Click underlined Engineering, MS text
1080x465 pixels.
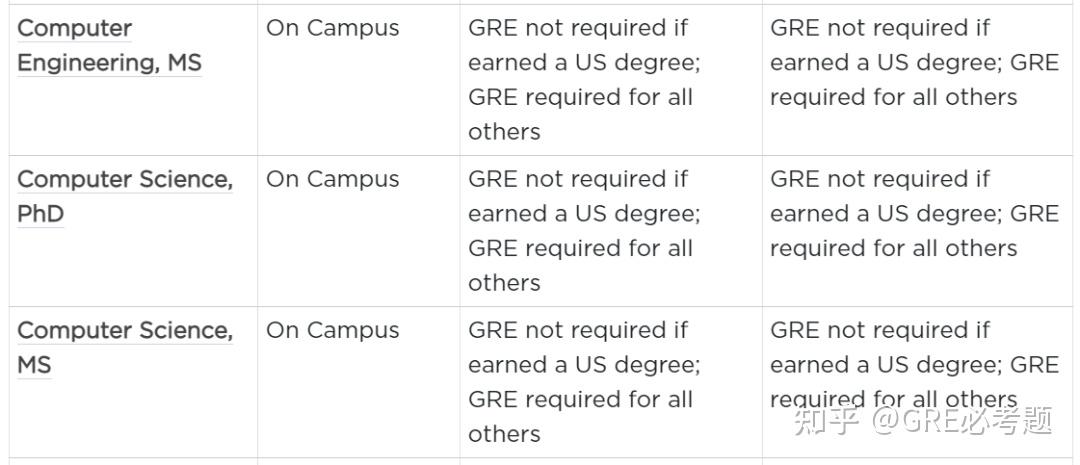click(x=109, y=64)
